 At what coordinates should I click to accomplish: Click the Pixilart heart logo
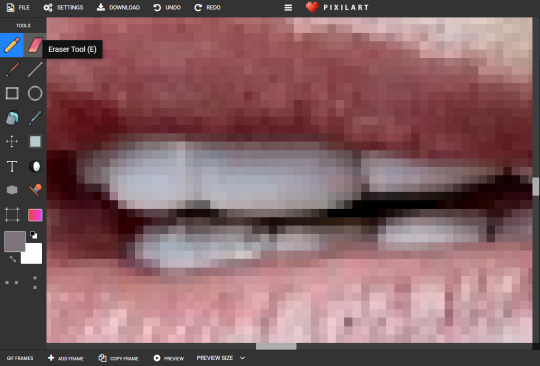312,7
